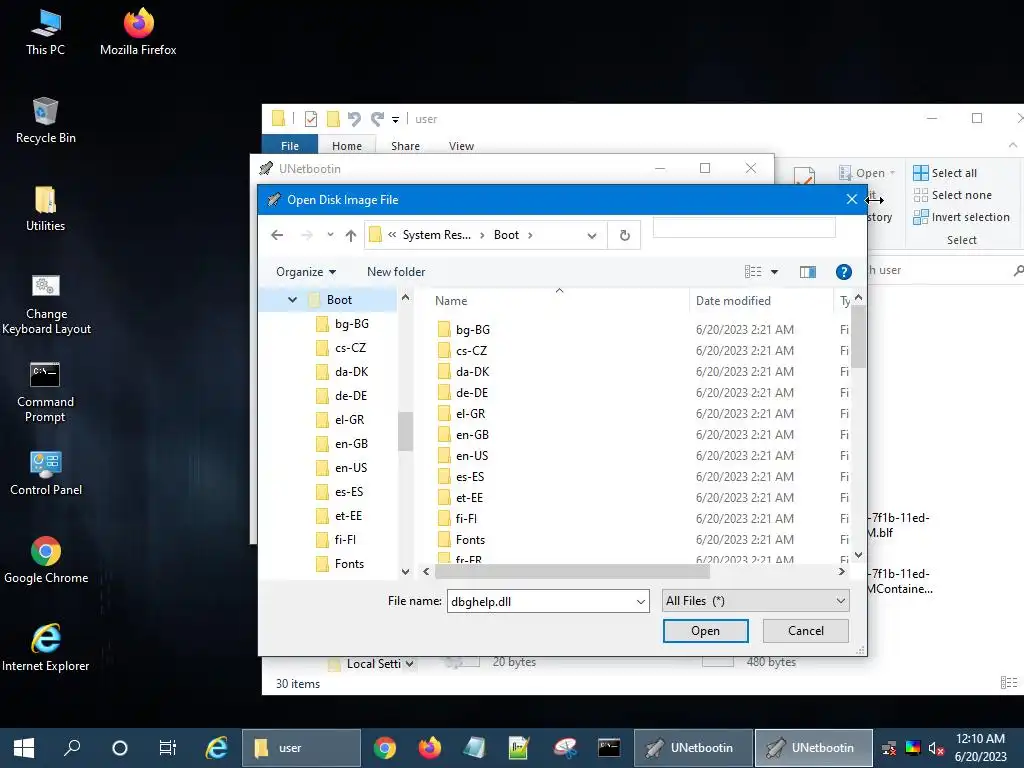The width and height of the screenshot is (1024, 768).
Task: Click volume muted tray icon
Action: pyautogui.click(x=936, y=748)
